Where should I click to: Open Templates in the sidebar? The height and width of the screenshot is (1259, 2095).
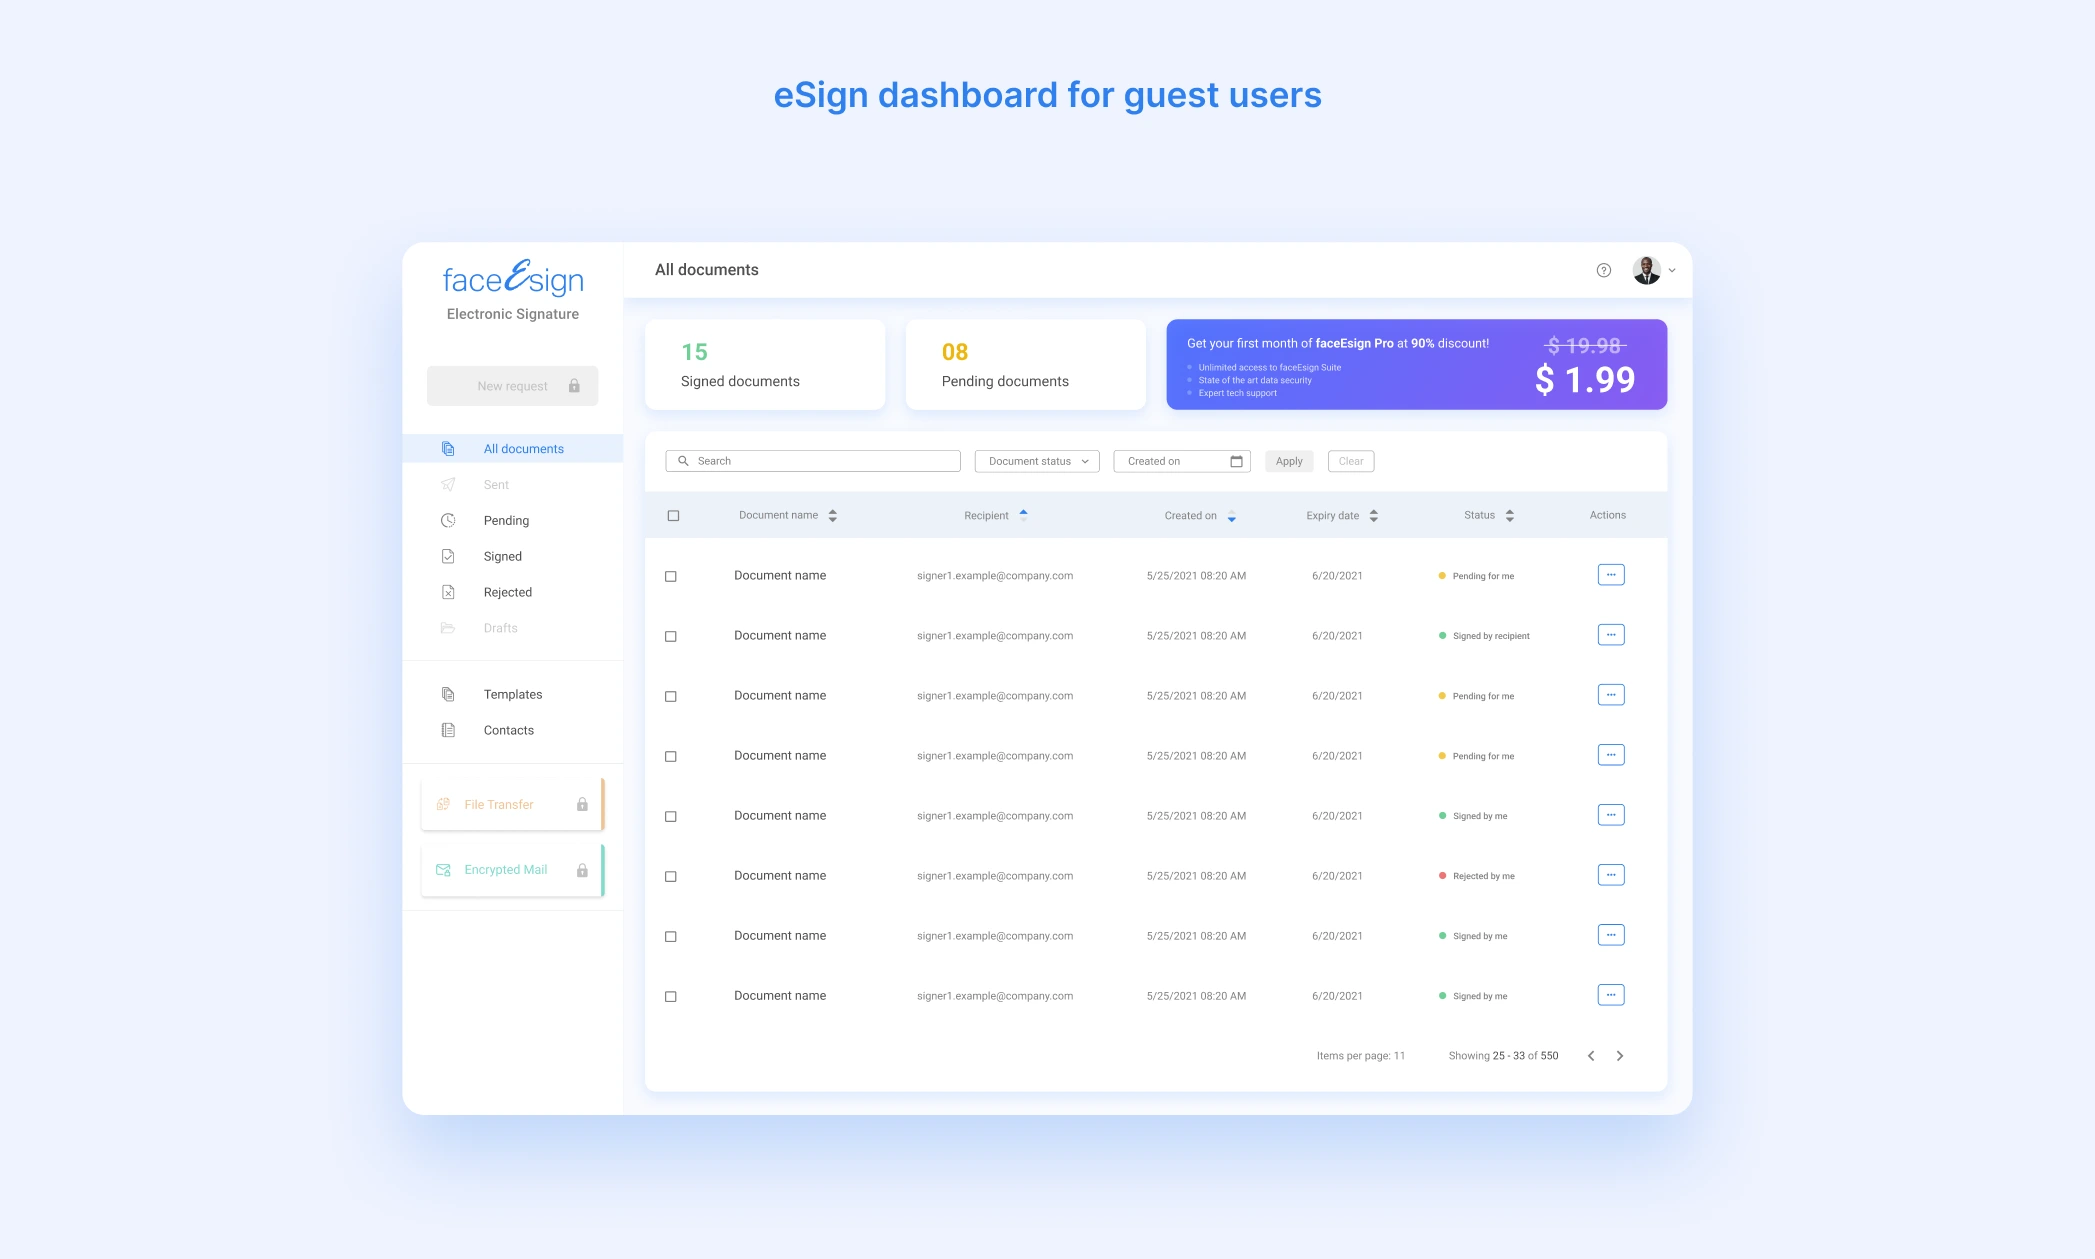(513, 695)
